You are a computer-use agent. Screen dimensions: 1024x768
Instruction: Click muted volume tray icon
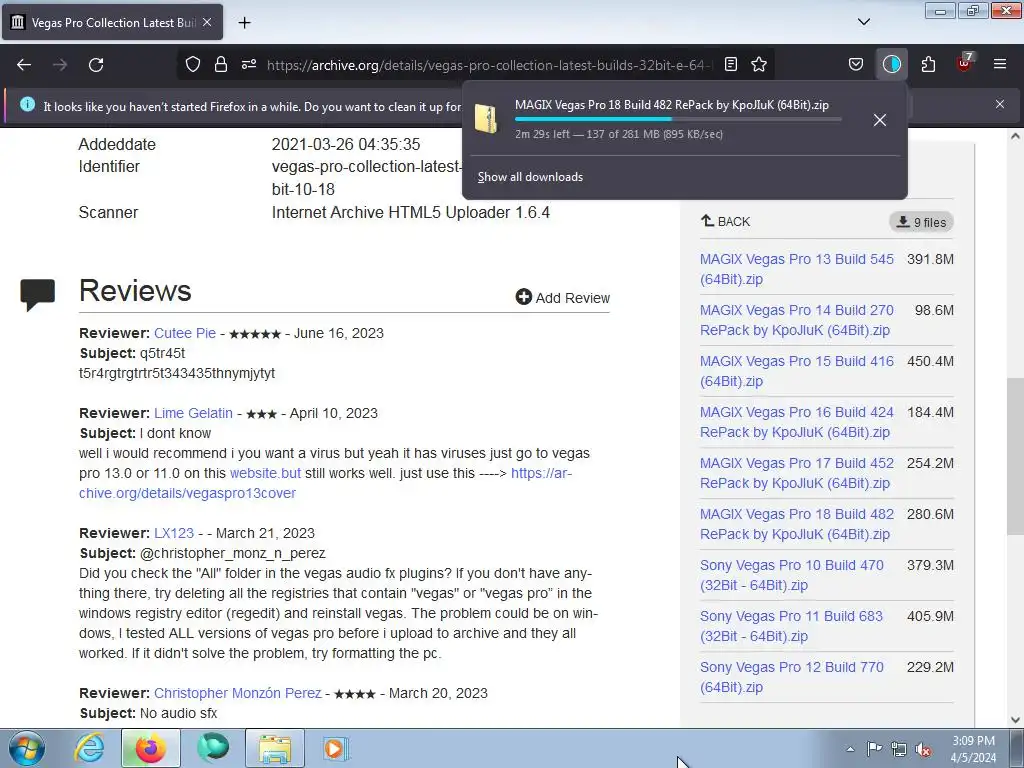[923, 749]
